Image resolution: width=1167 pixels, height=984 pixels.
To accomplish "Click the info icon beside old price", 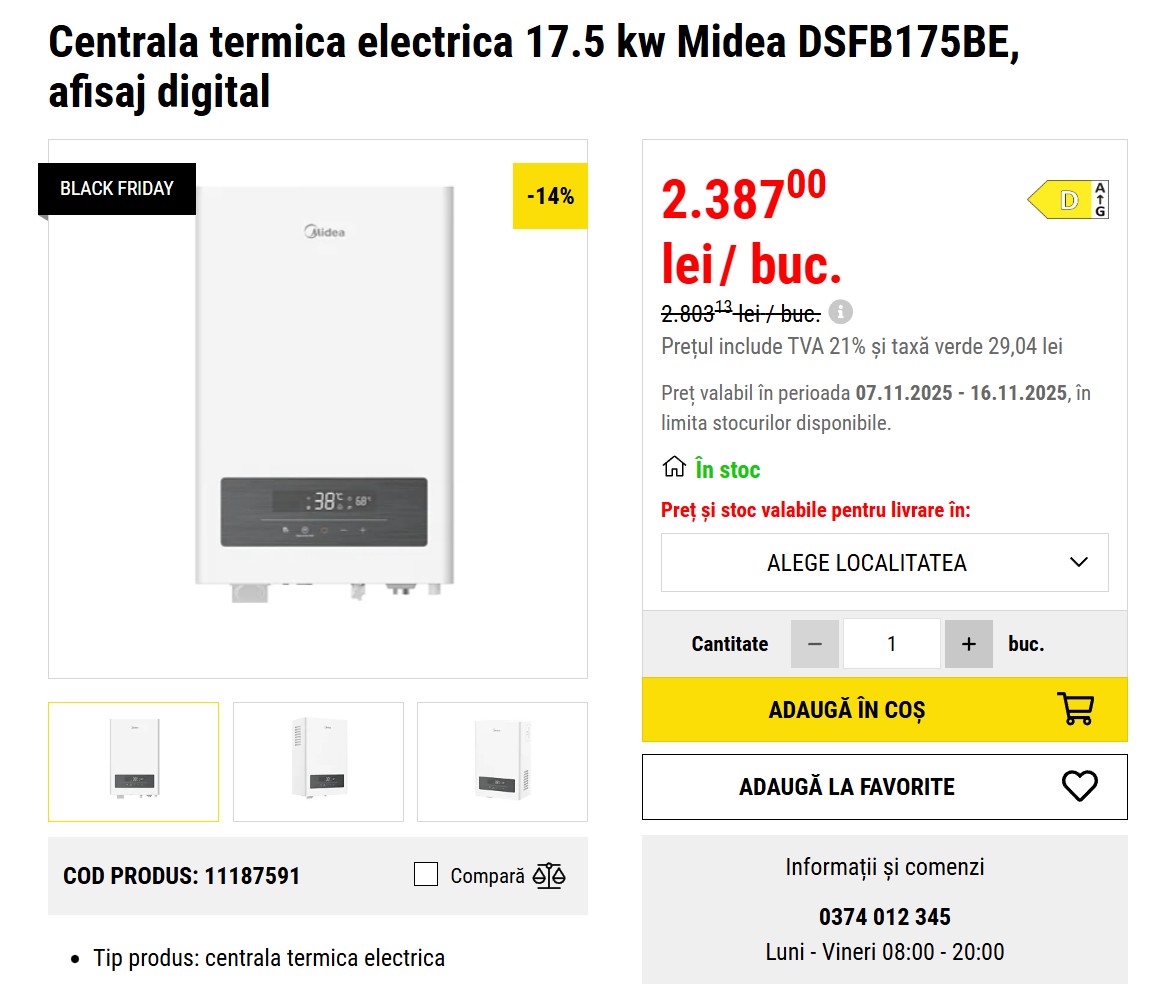I will click(x=841, y=312).
